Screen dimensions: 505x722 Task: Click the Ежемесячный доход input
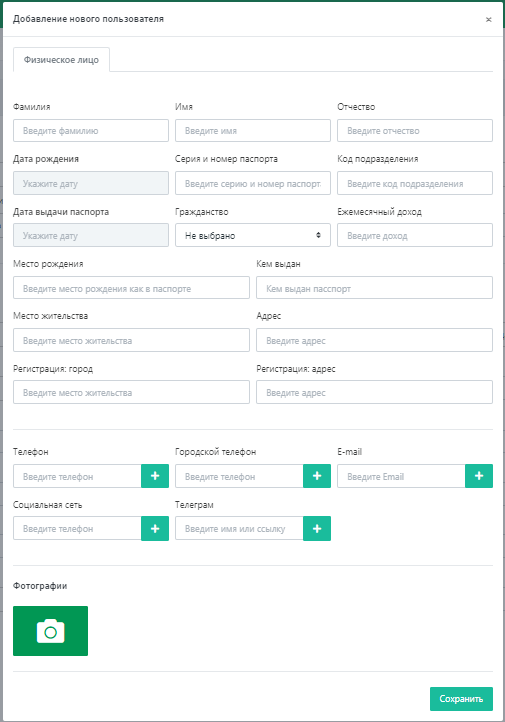(x=415, y=235)
